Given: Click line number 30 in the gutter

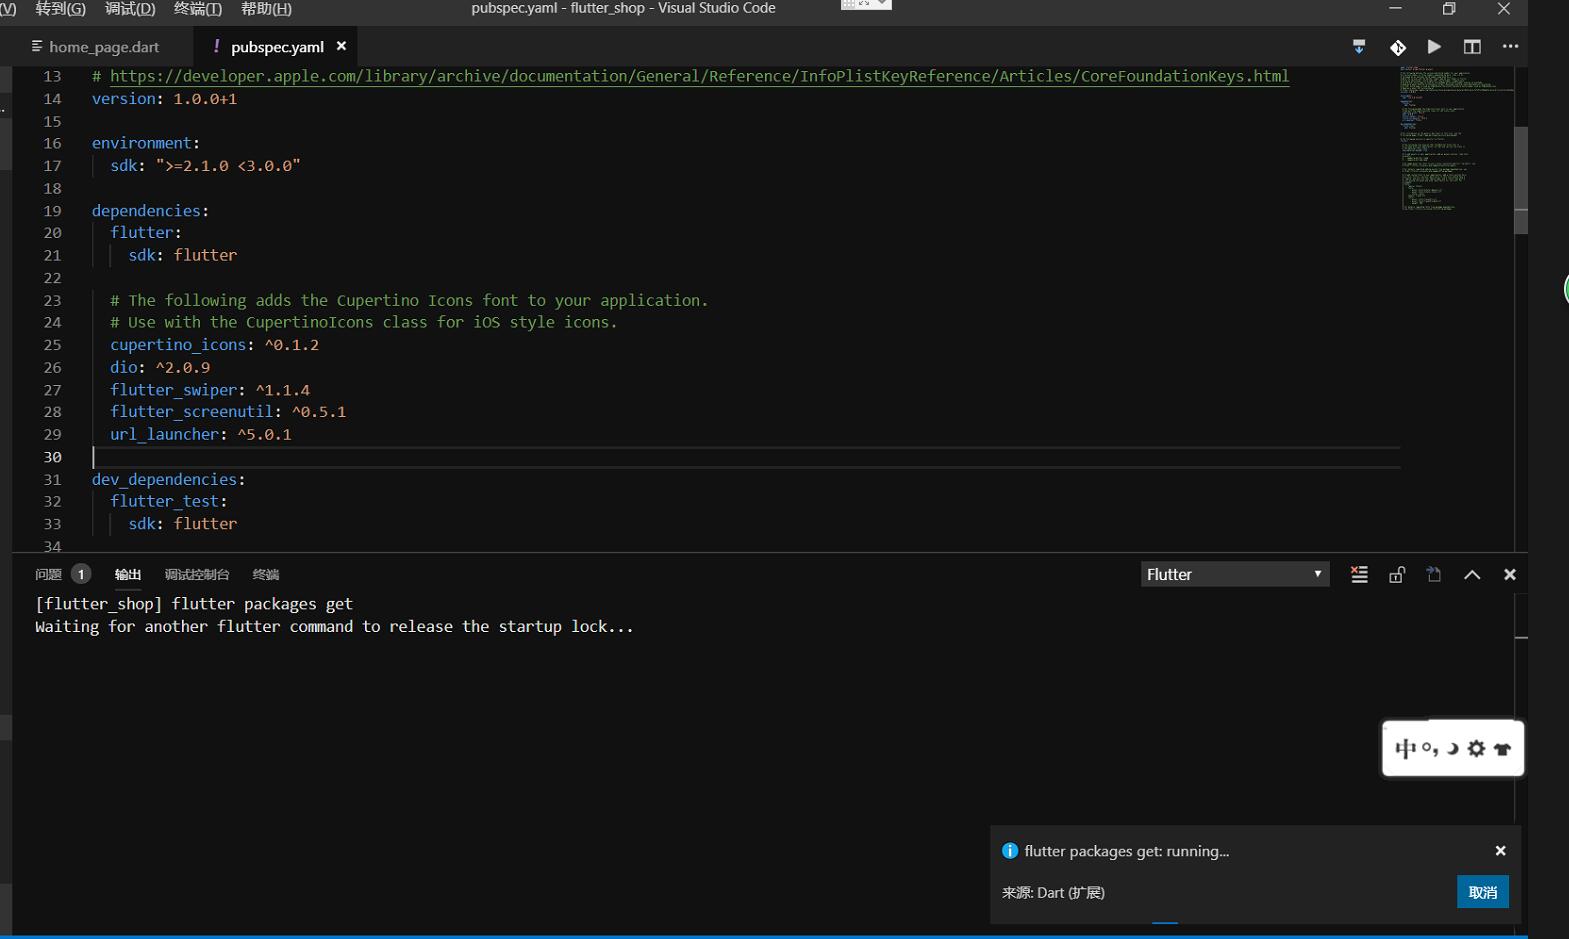Looking at the screenshot, I should pos(52,457).
